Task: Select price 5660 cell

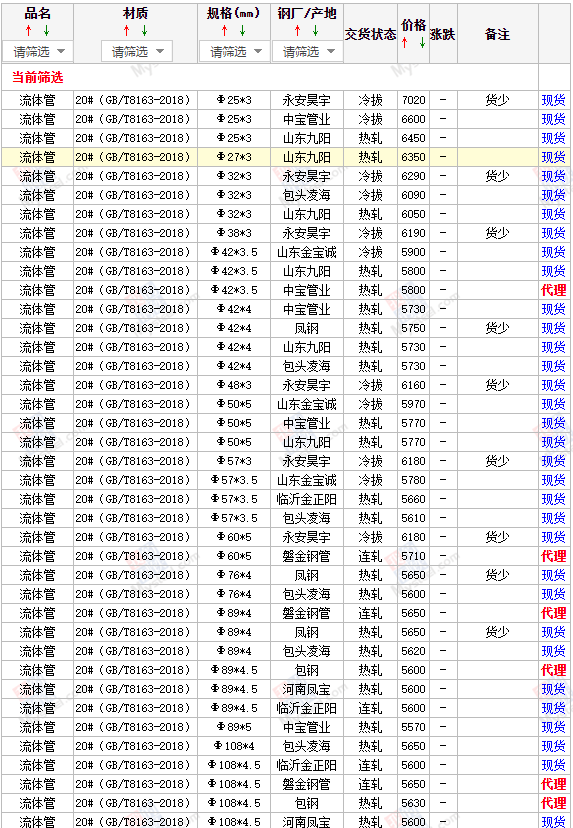Action: coord(413,500)
